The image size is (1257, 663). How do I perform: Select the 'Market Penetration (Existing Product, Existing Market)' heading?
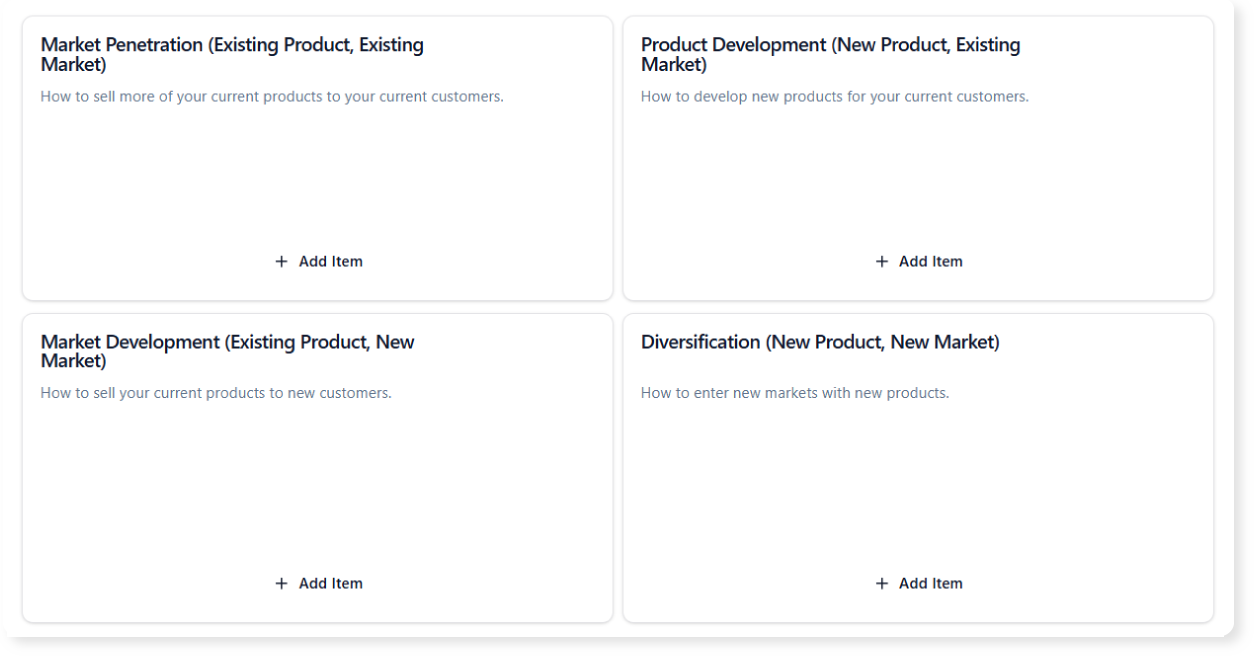pyautogui.click(x=232, y=55)
